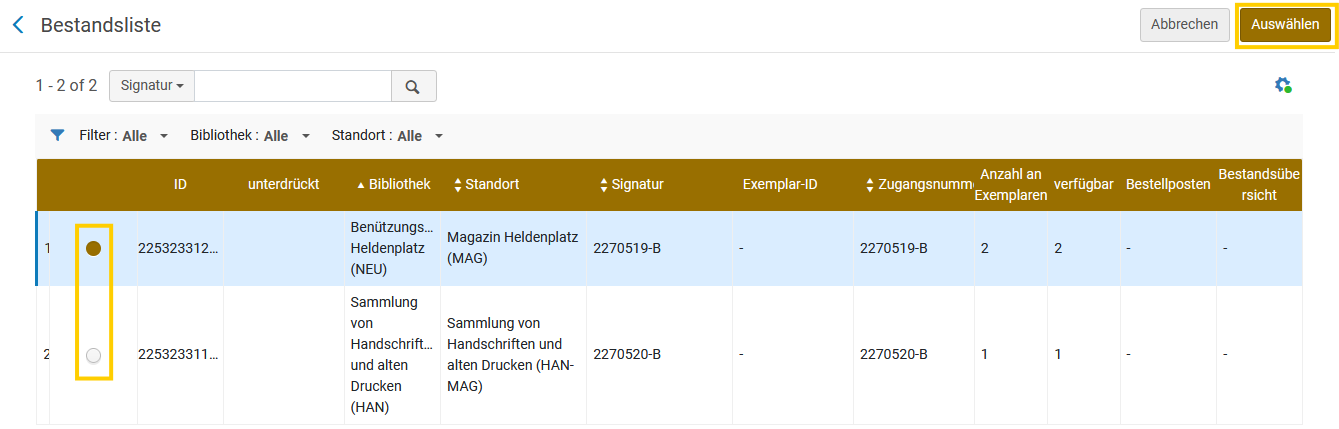
Task: Expand the Filter: Alle dropdown
Action: (x=124, y=136)
